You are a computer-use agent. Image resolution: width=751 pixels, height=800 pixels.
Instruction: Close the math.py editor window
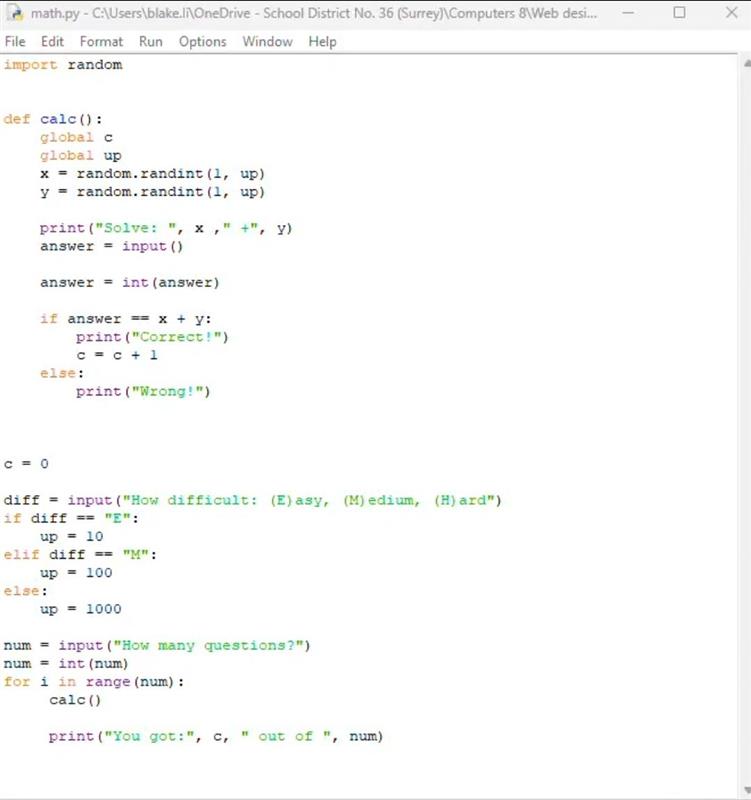[732, 13]
